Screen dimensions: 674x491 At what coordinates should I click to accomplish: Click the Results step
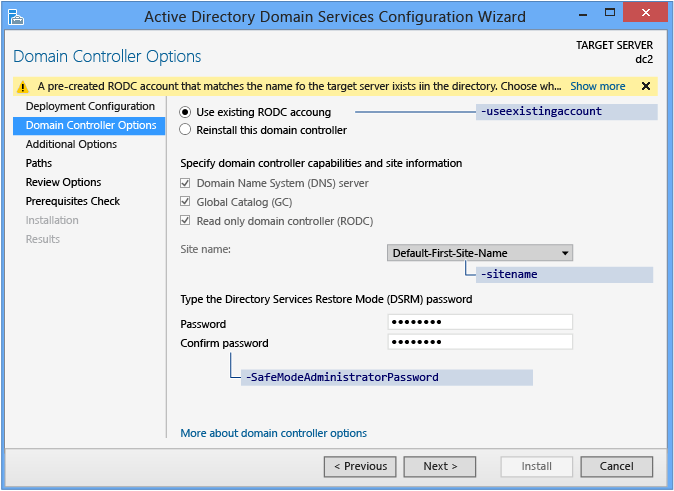tap(43, 239)
